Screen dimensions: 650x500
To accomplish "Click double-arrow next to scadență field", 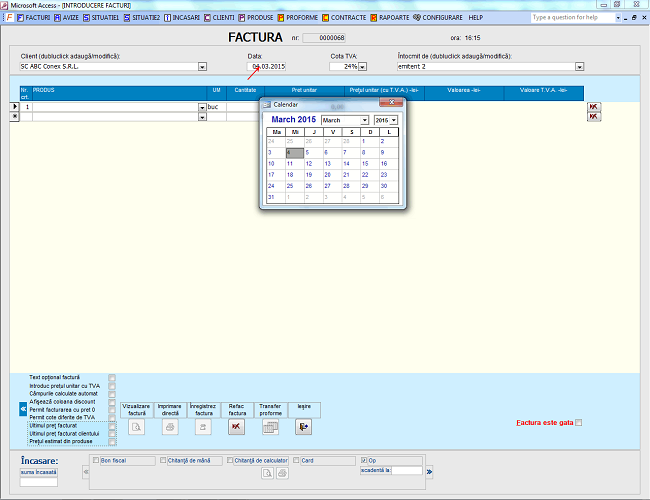I will coord(429,472).
